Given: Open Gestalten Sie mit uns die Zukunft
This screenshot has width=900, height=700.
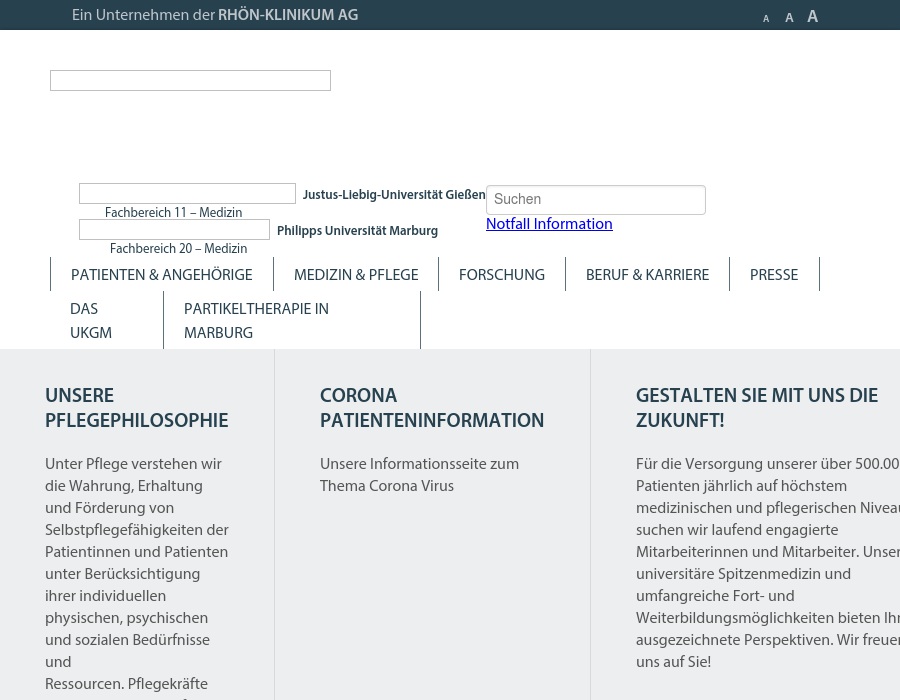Looking at the screenshot, I should tap(756, 408).
